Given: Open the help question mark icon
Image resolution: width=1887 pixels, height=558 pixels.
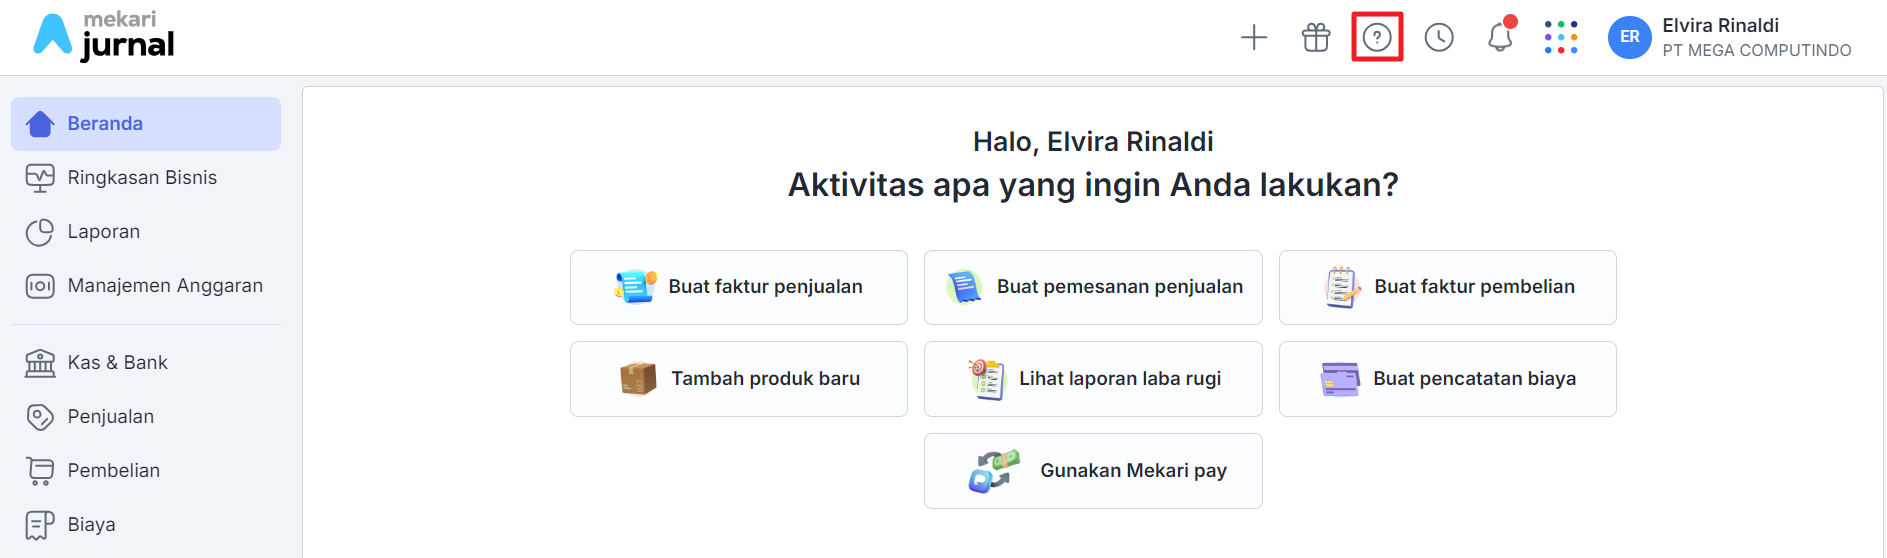Looking at the screenshot, I should (x=1377, y=38).
